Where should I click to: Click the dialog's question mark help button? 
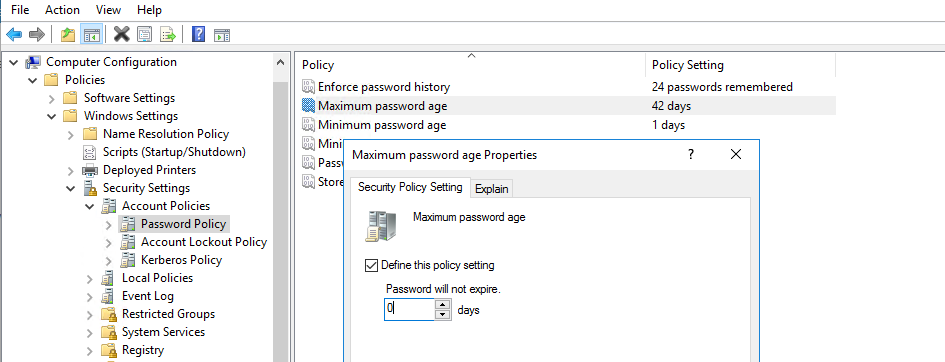pos(691,155)
